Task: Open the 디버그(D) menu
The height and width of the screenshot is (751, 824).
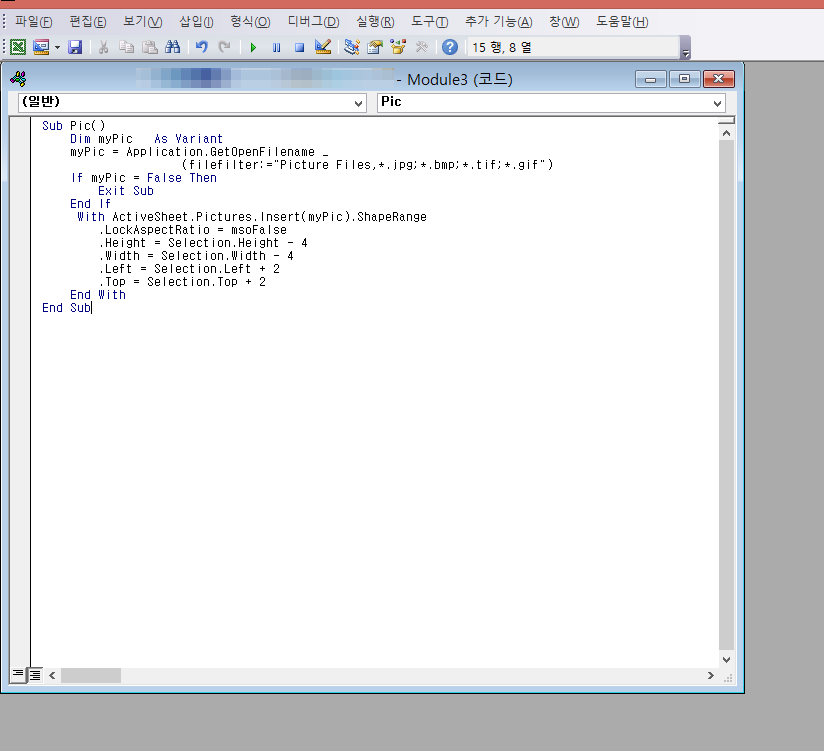Action: click(x=313, y=22)
